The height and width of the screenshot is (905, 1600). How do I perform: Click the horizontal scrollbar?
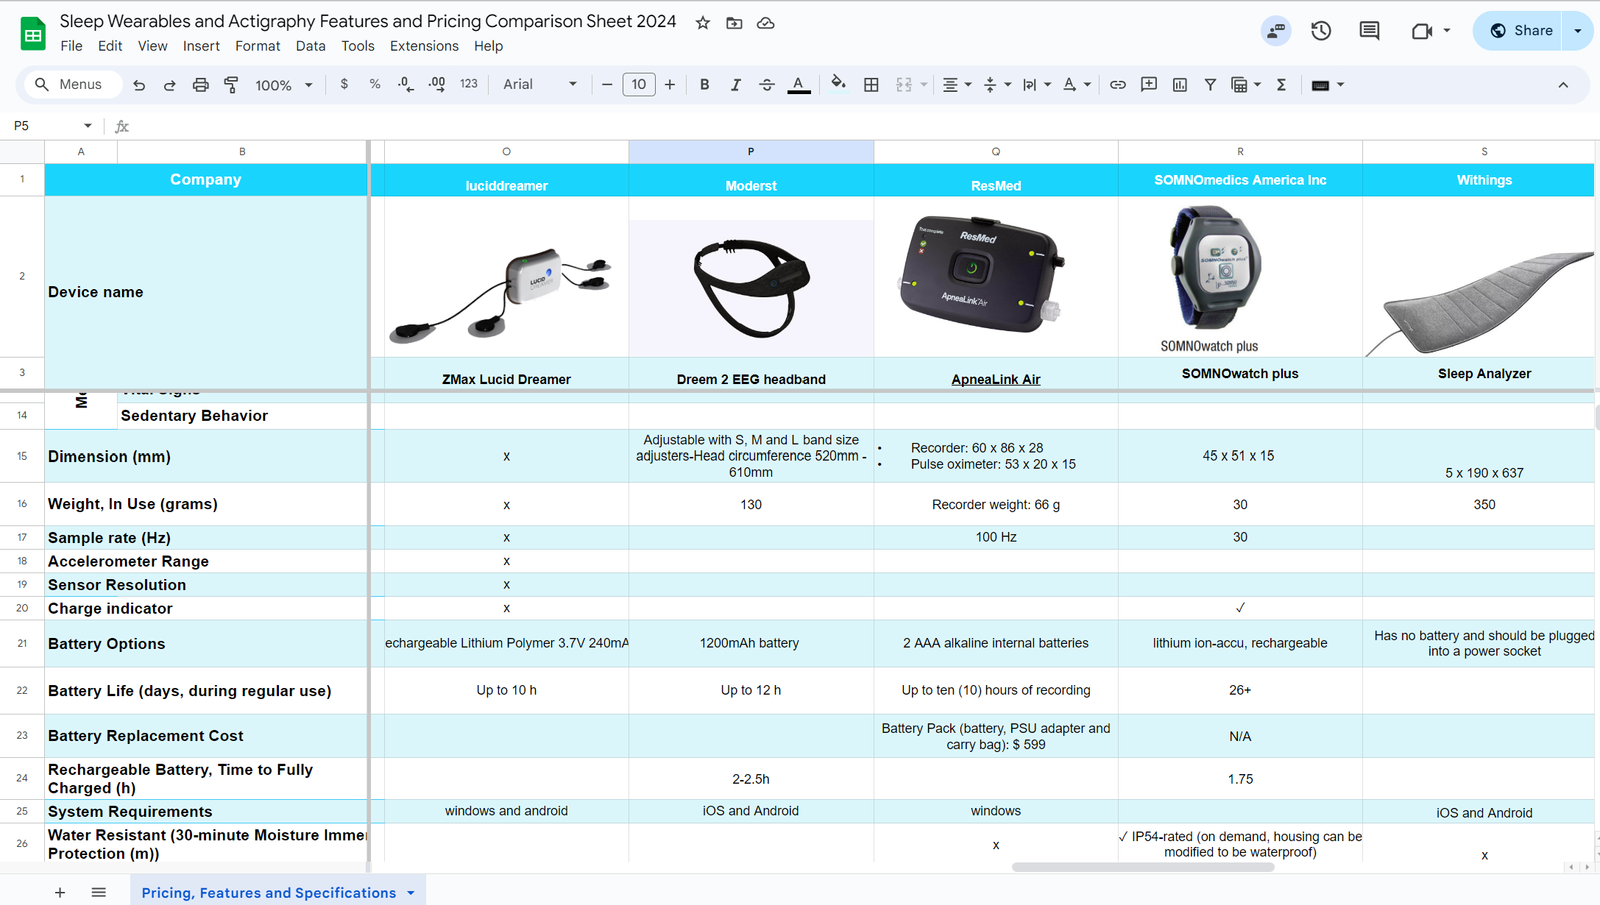(1143, 867)
